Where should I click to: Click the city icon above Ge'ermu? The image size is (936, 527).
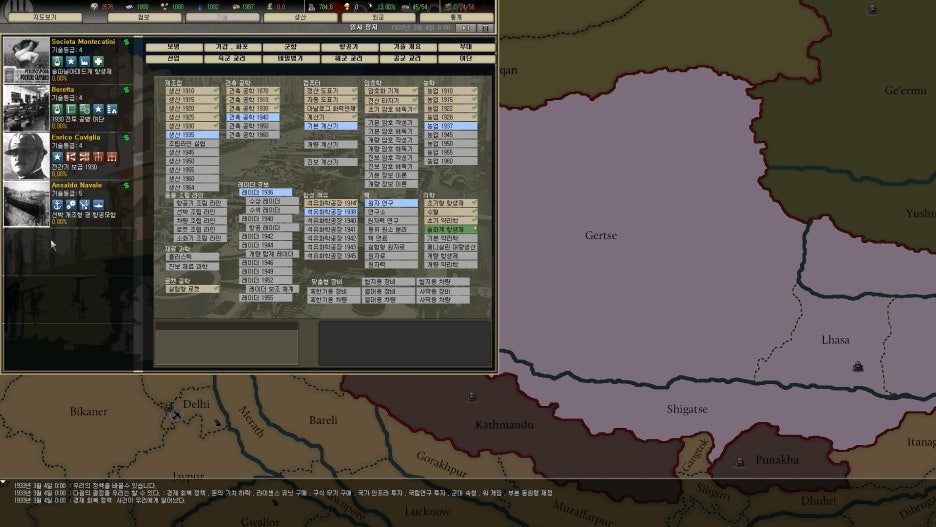click(x=873, y=9)
